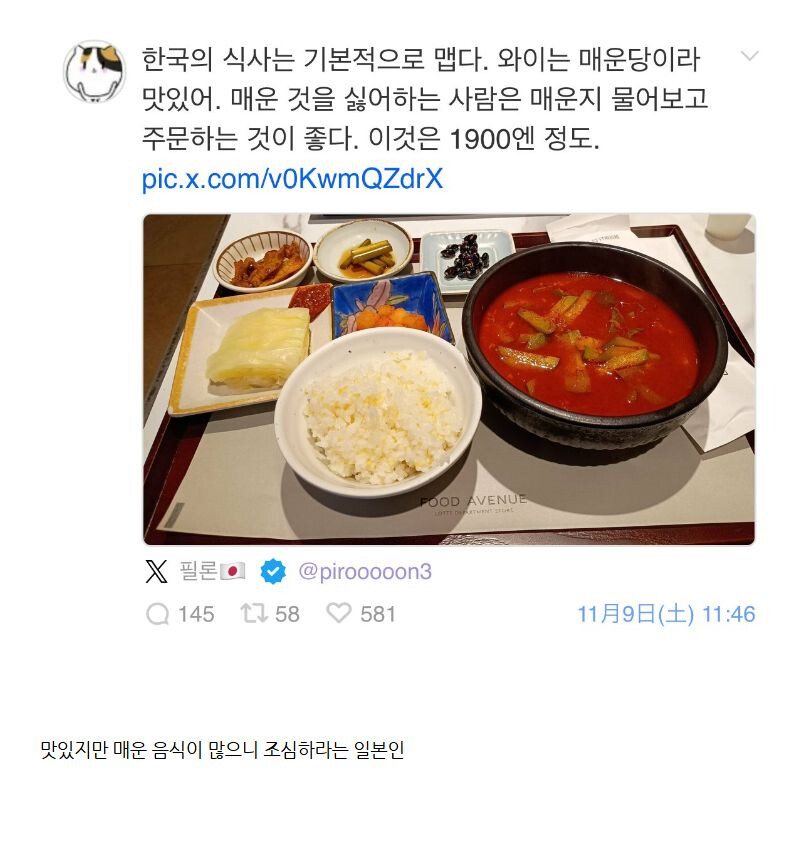
Task: Click the blue verified badge
Action: coord(273,571)
